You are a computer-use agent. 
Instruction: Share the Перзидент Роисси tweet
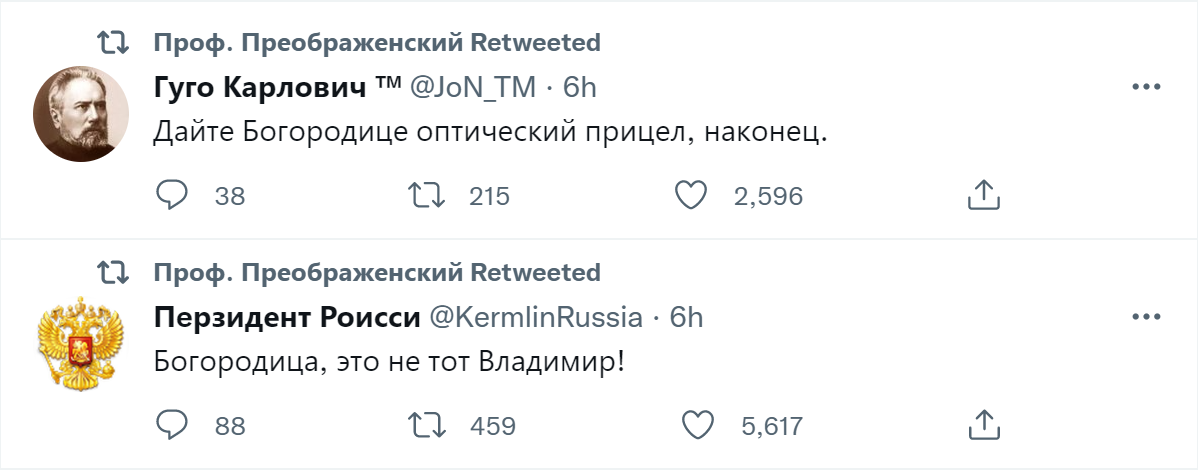tap(984, 426)
